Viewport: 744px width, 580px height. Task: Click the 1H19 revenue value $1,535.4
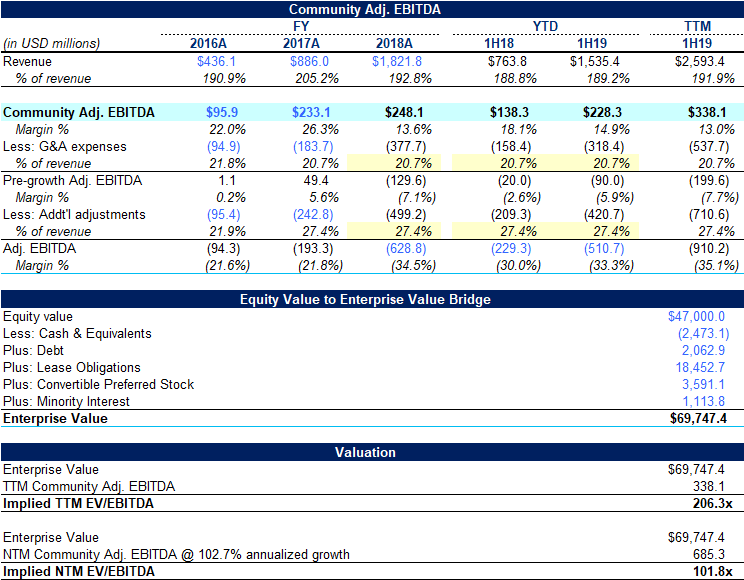pyautogui.click(x=595, y=62)
